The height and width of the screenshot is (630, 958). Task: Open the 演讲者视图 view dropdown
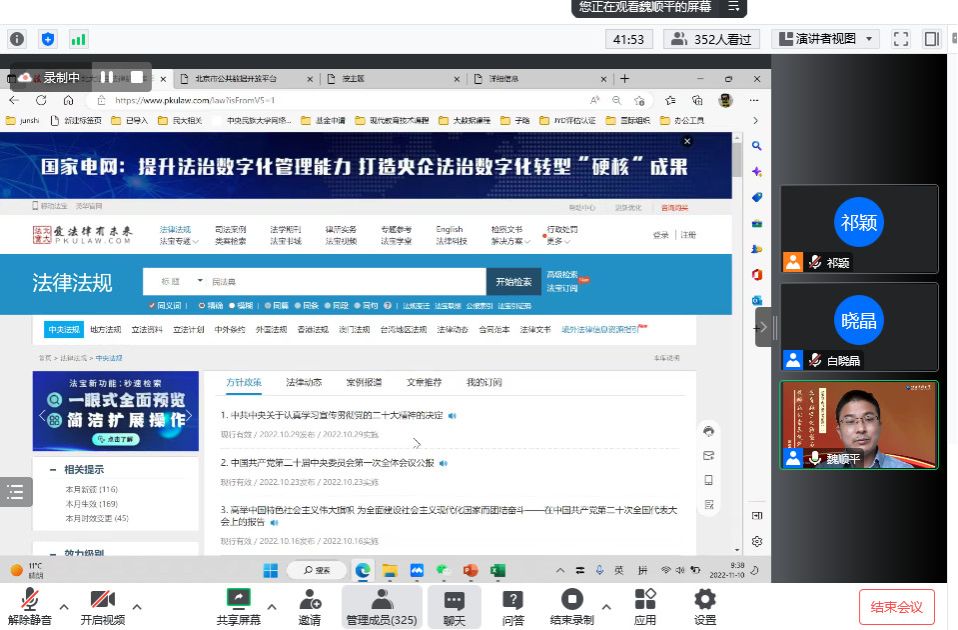(x=826, y=39)
